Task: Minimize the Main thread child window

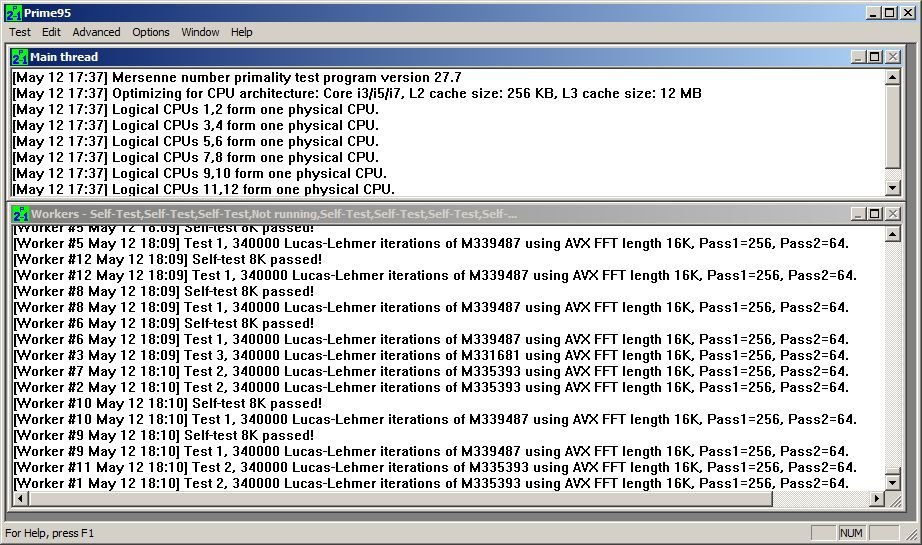Action: click(858, 57)
